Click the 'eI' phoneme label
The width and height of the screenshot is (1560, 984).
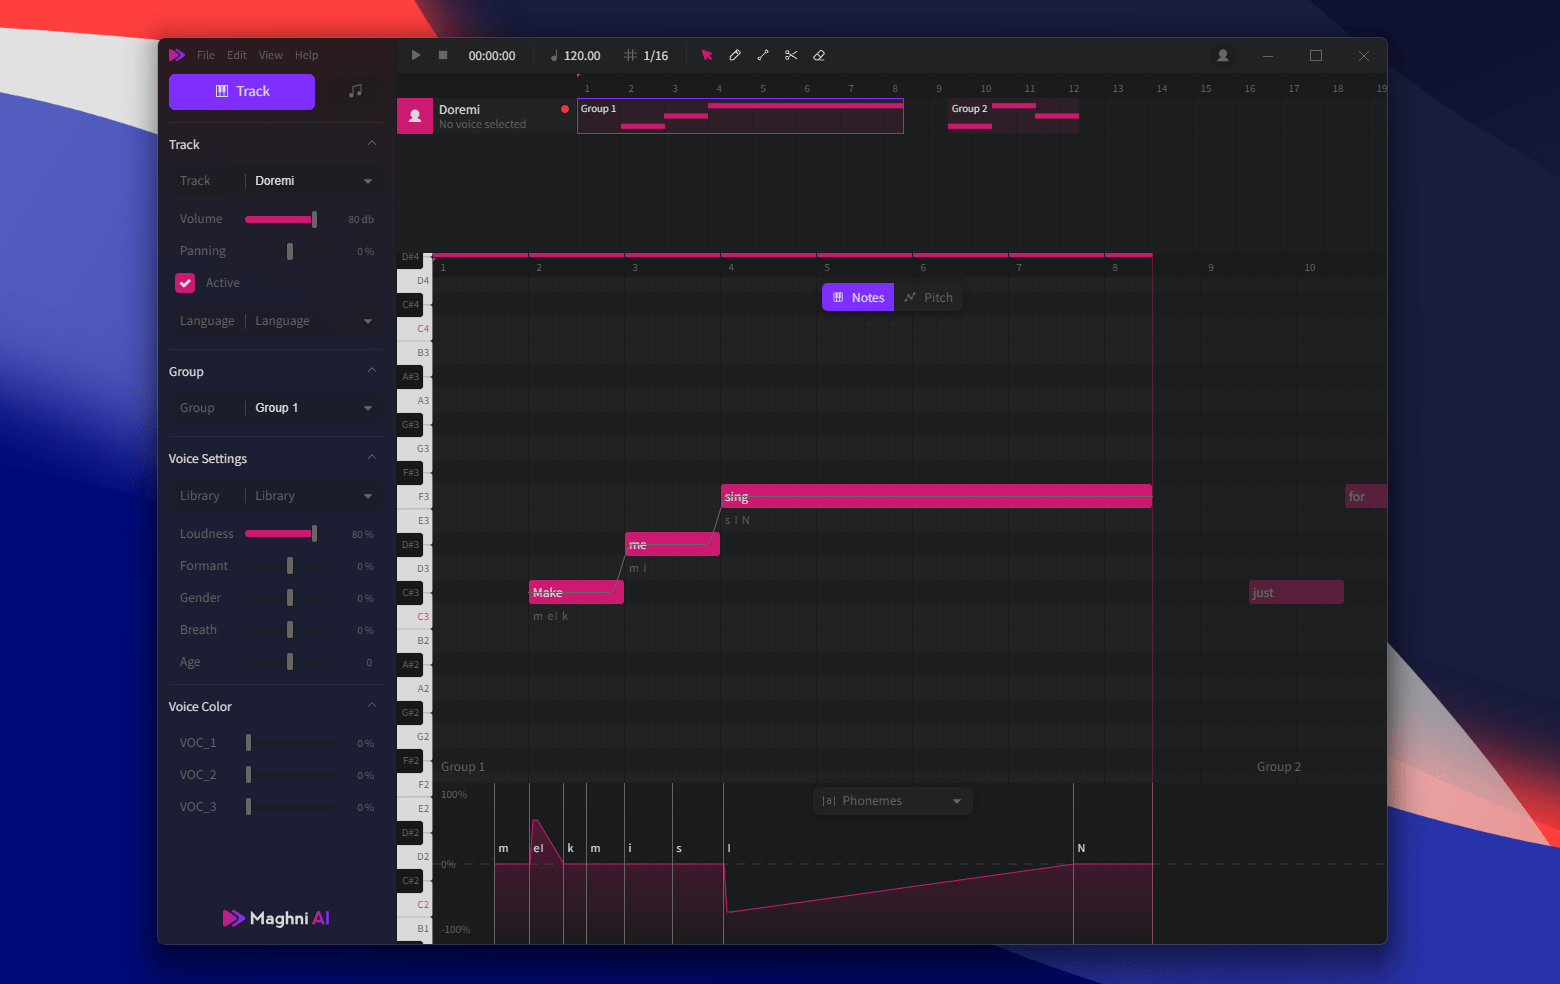[x=538, y=848]
